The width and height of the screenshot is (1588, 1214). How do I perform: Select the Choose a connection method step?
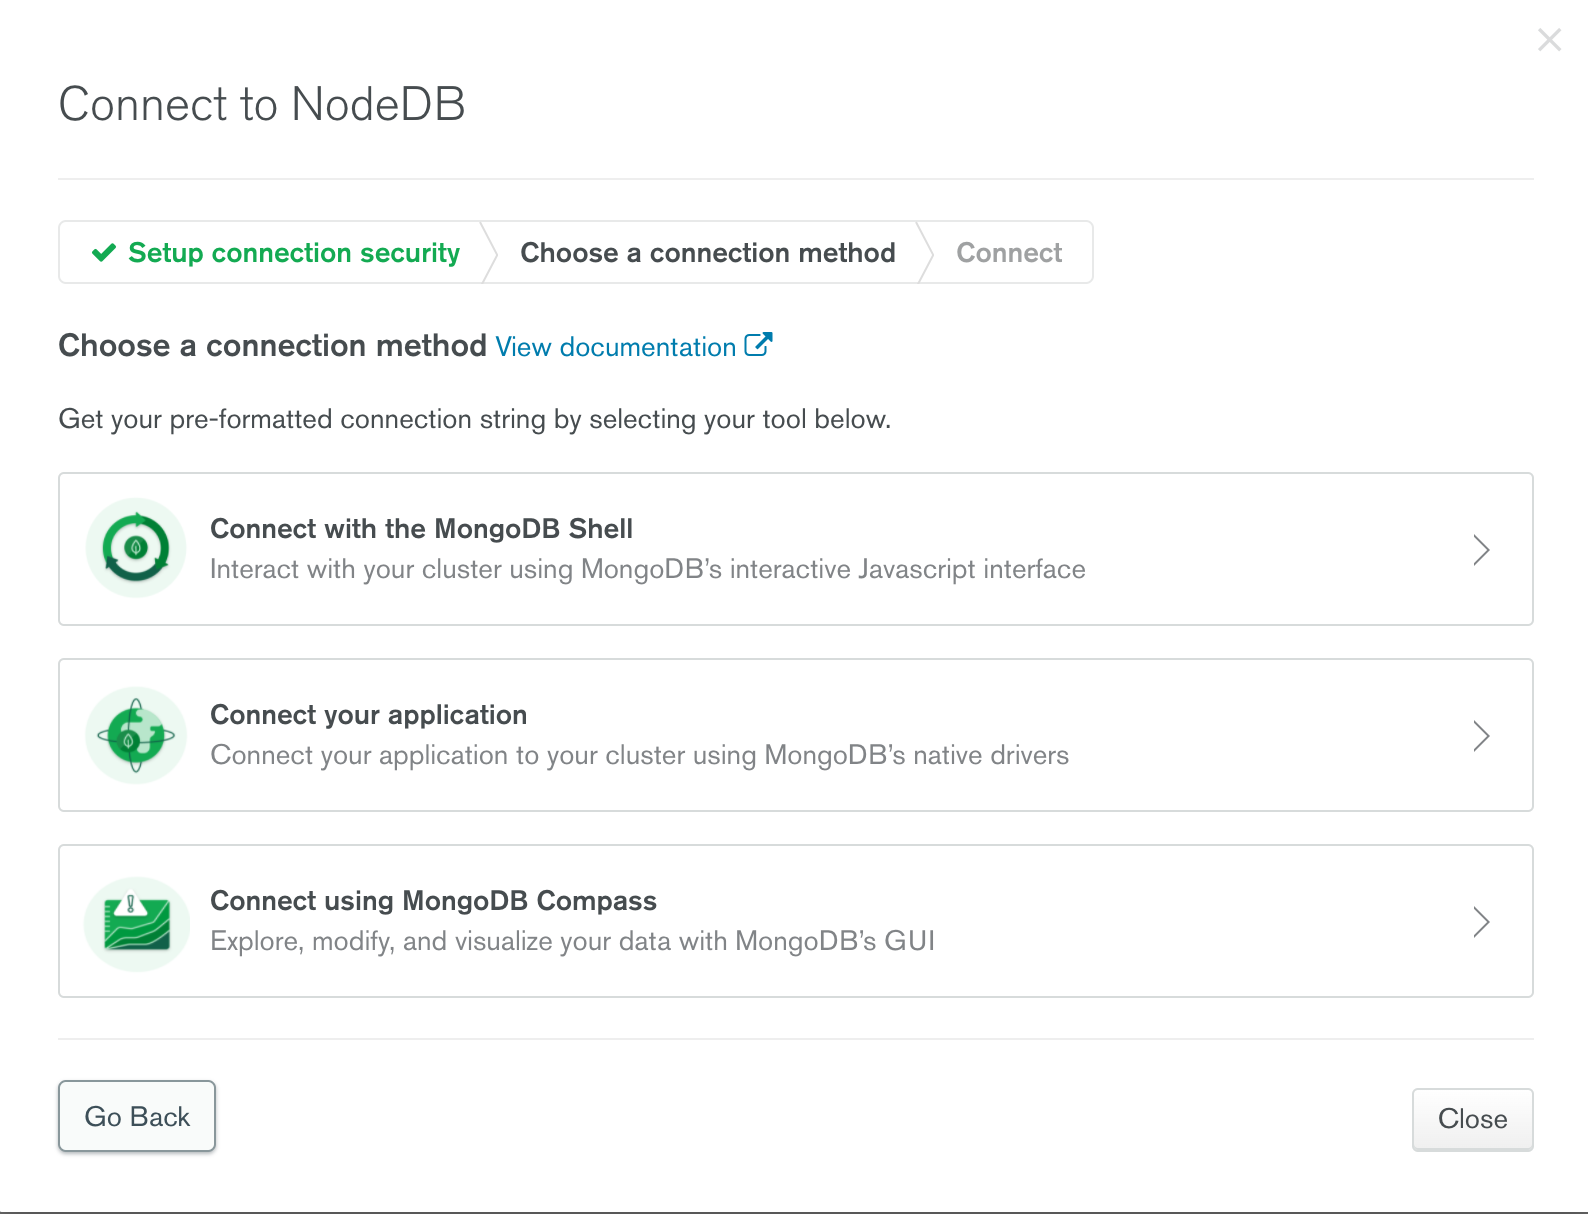coord(707,253)
